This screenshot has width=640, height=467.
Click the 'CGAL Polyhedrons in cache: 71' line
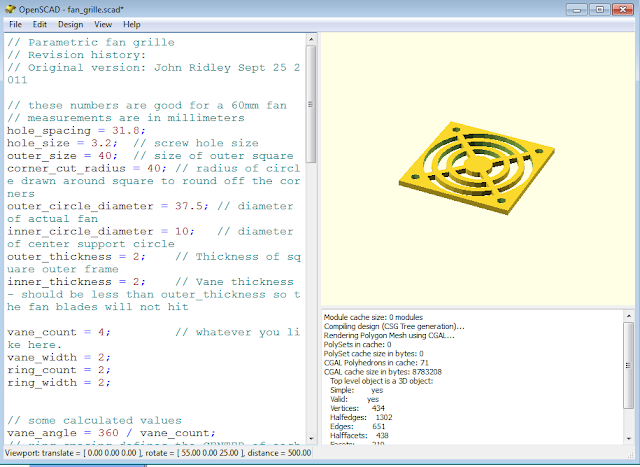pos(376,362)
